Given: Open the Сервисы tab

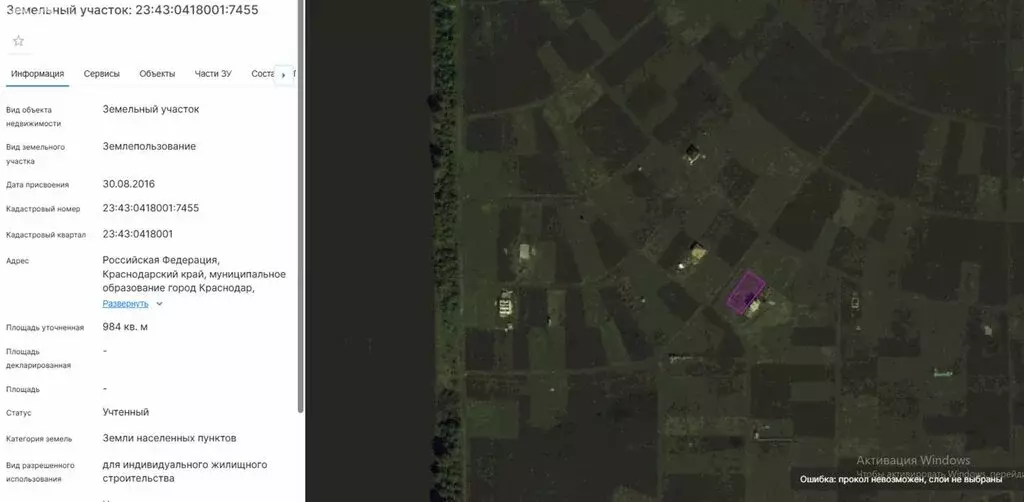Looking at the screenshot, I should (102, 74).
